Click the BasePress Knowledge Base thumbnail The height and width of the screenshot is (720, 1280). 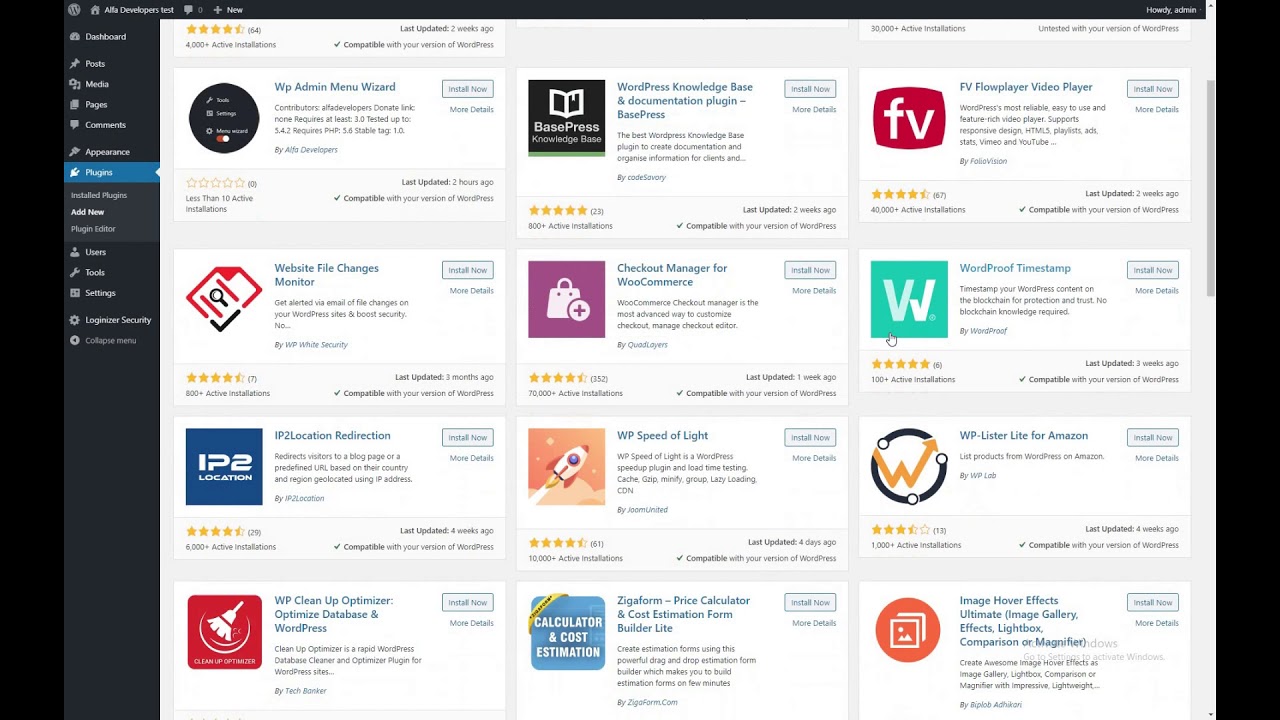[566, 118]
